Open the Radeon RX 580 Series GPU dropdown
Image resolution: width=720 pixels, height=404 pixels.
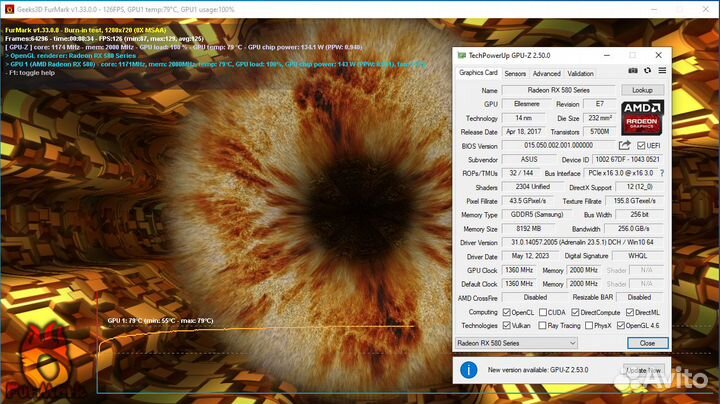click(x=517, y=343)
